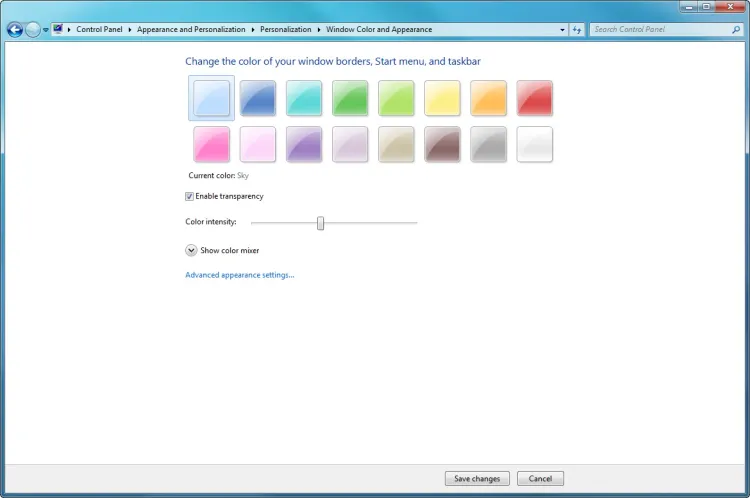
Task: Click the Color intensity slider handle
Action: pyautogui.click(x=320, y=222)
